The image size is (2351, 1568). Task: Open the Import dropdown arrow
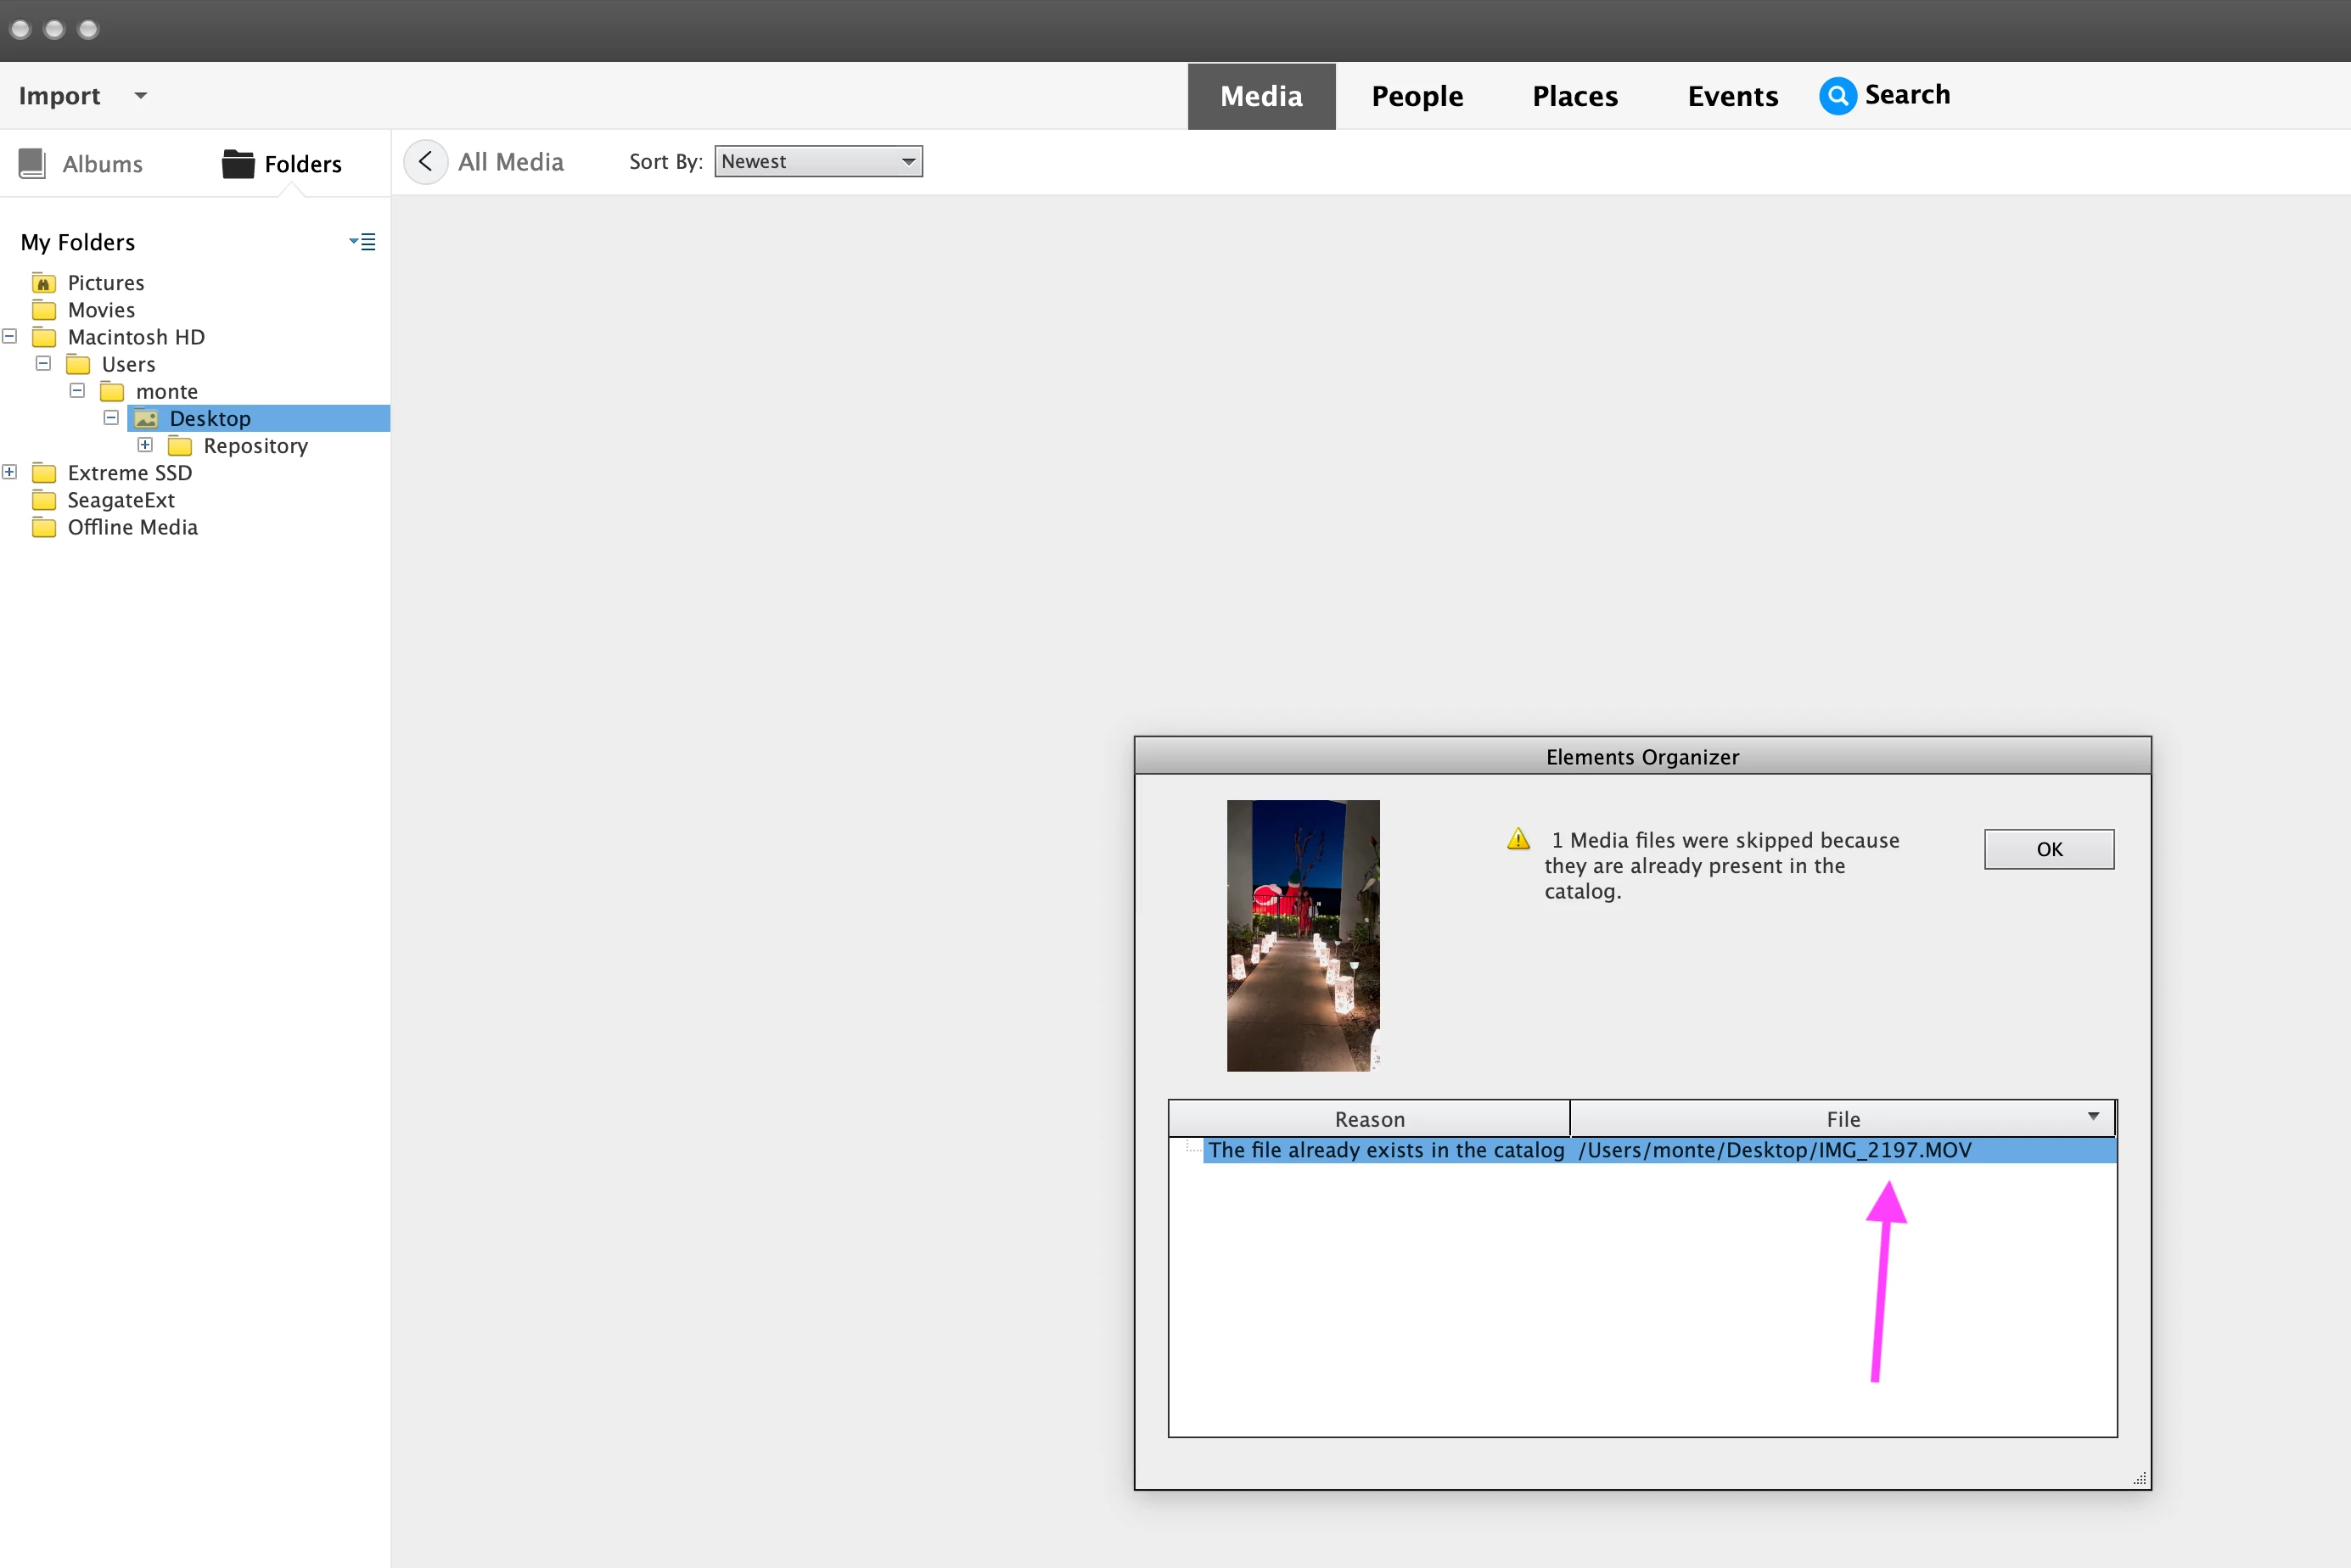pyautogui.click(x=141, y=96)
